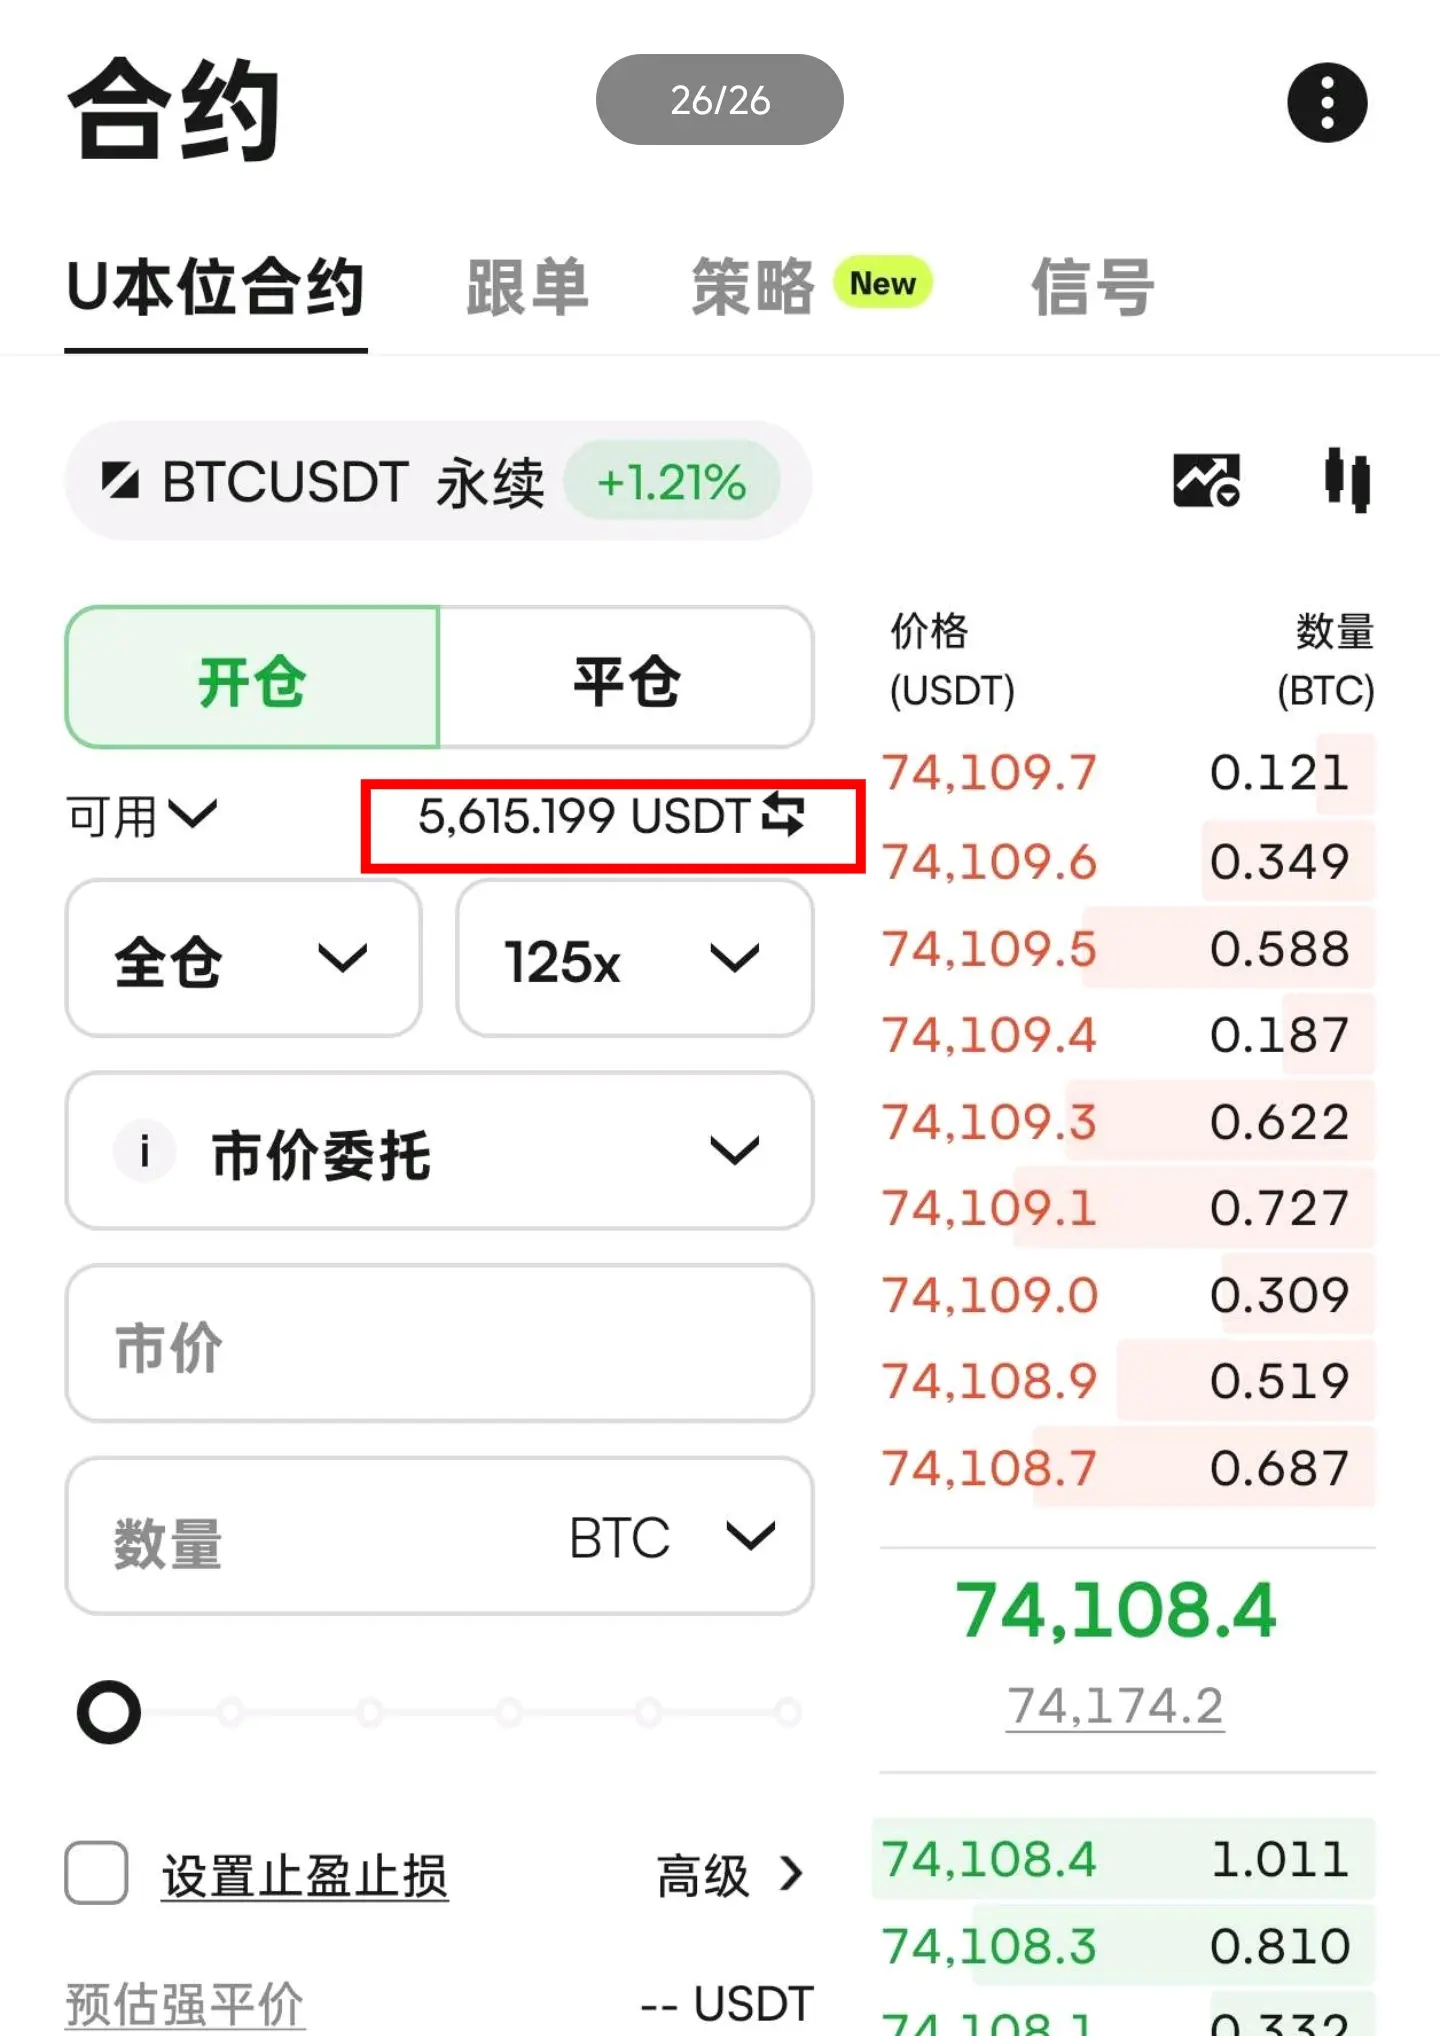Select ask price 74,109.5
This screenshot has height=2036, width=1440.
[x=989, y=948]
